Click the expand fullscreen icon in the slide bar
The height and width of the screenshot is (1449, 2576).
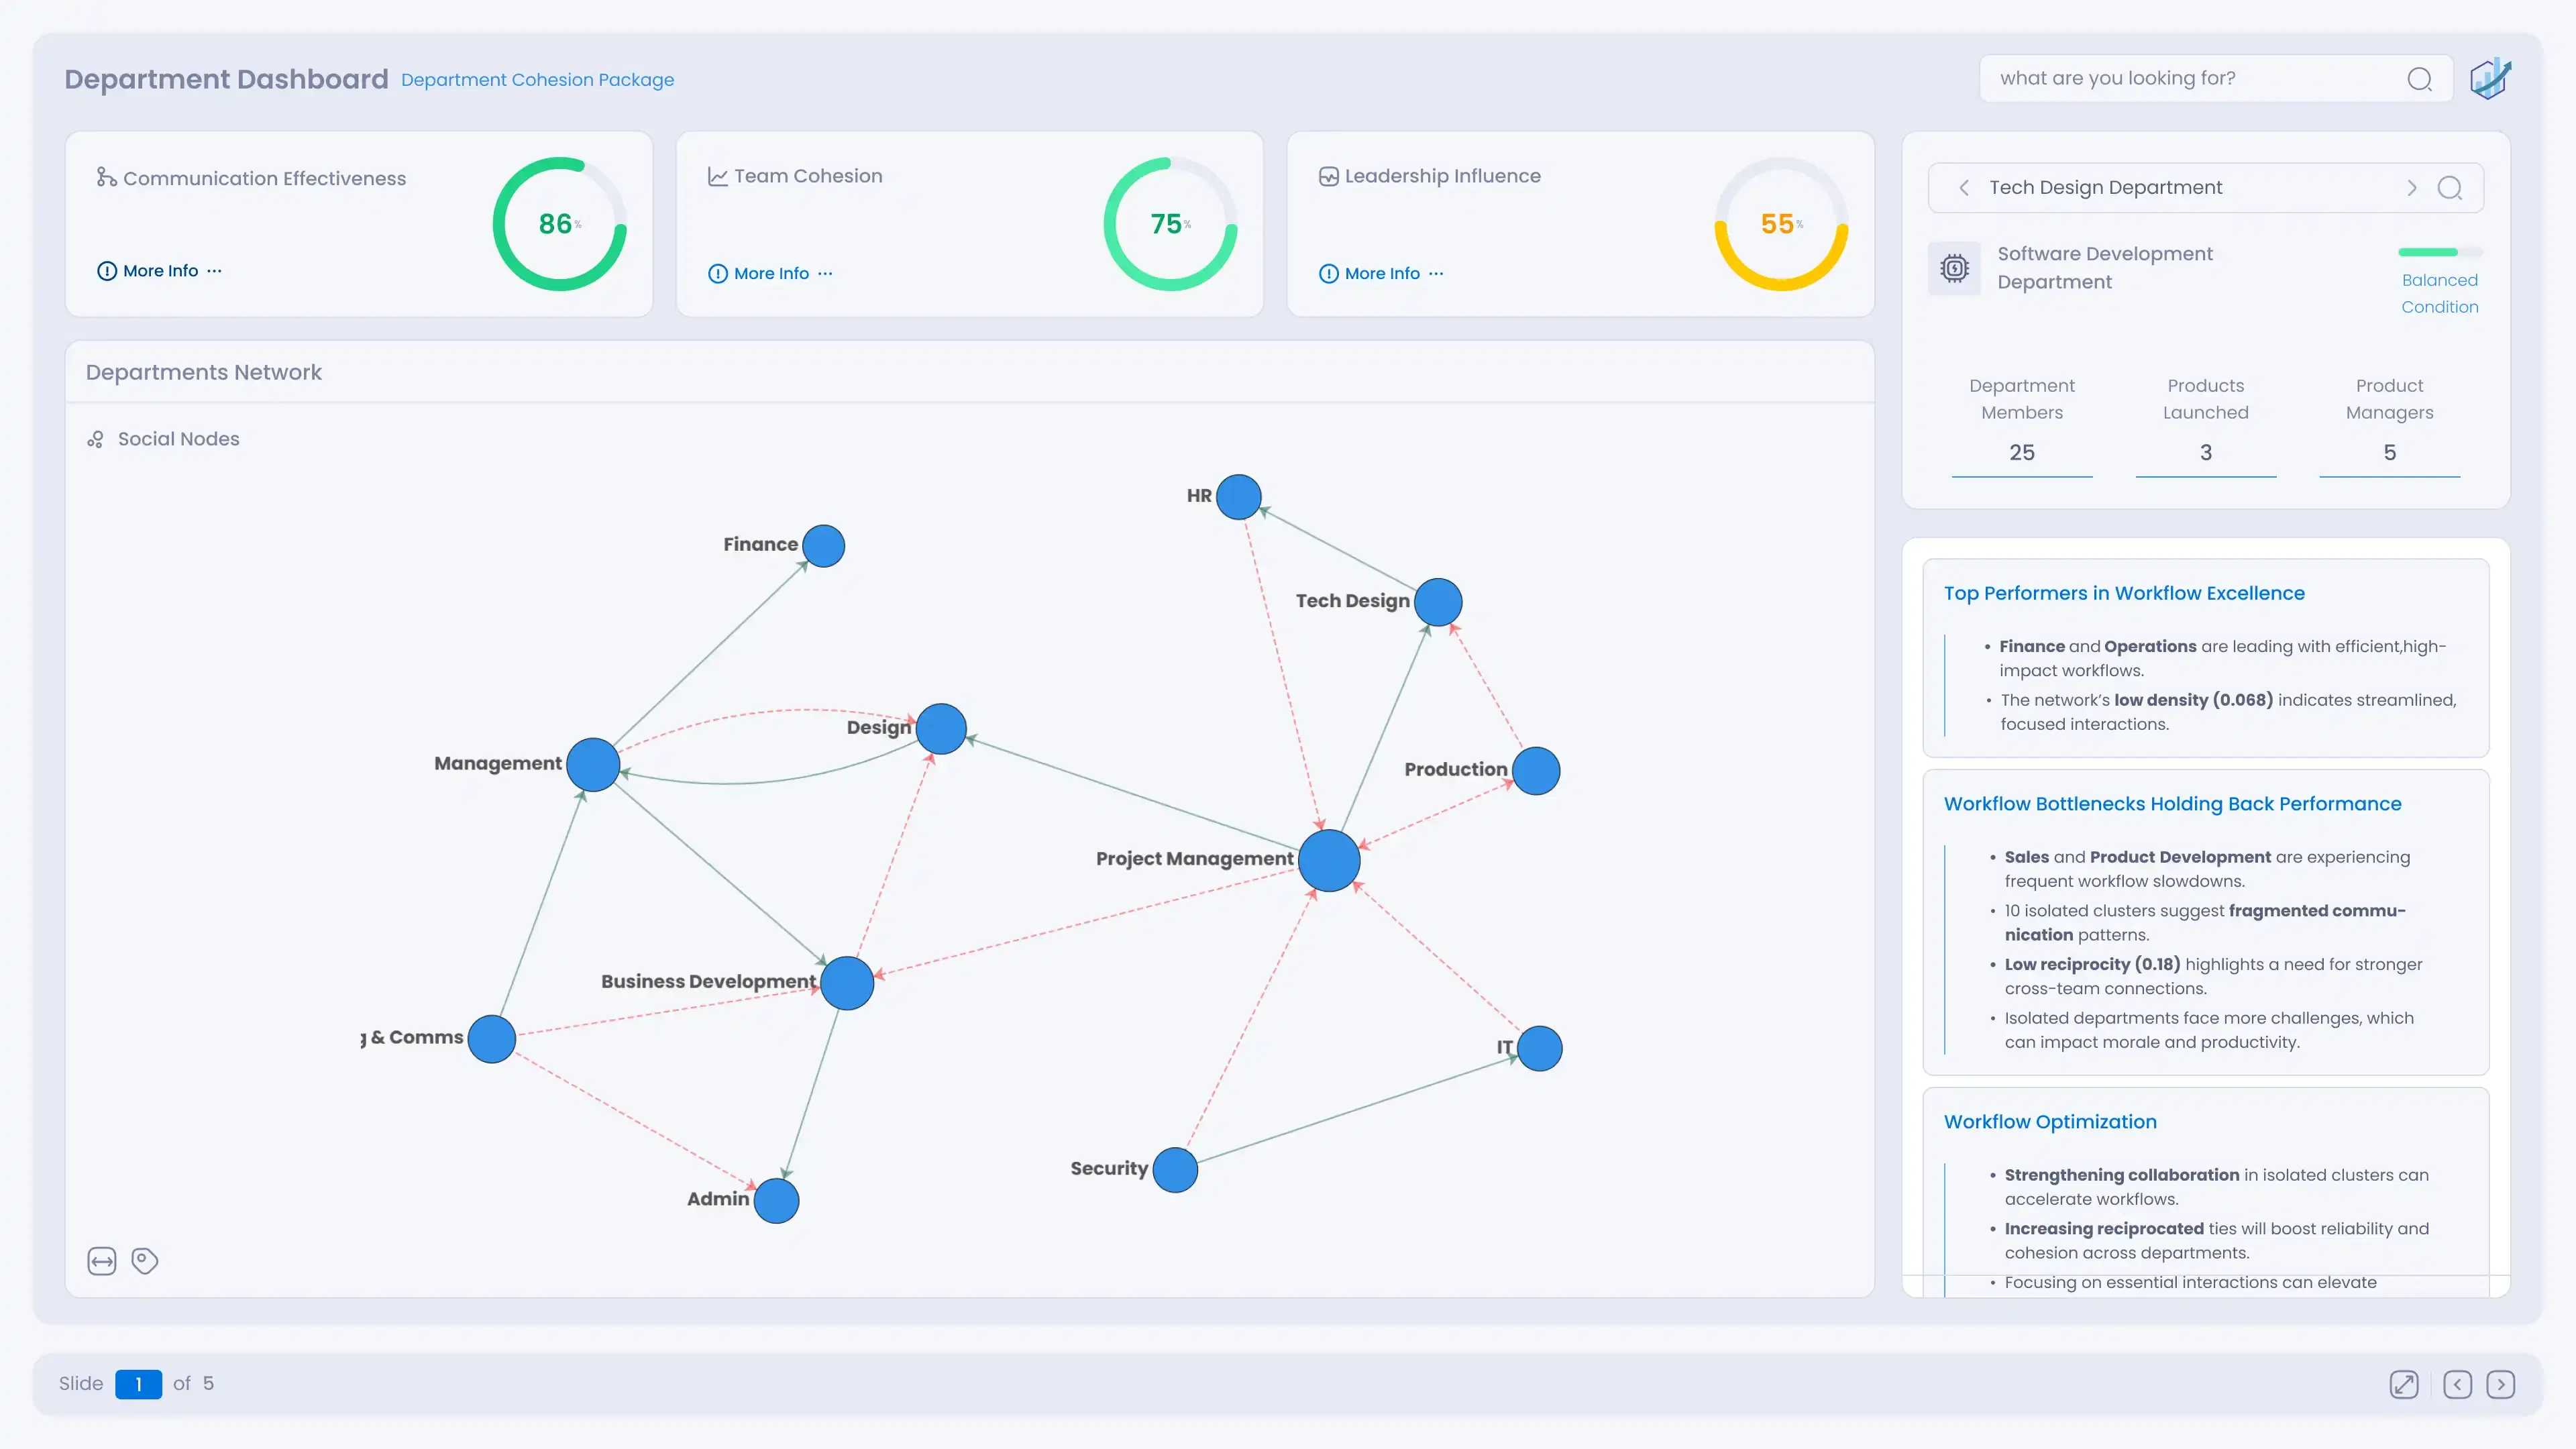(x=2404, y=1384)
